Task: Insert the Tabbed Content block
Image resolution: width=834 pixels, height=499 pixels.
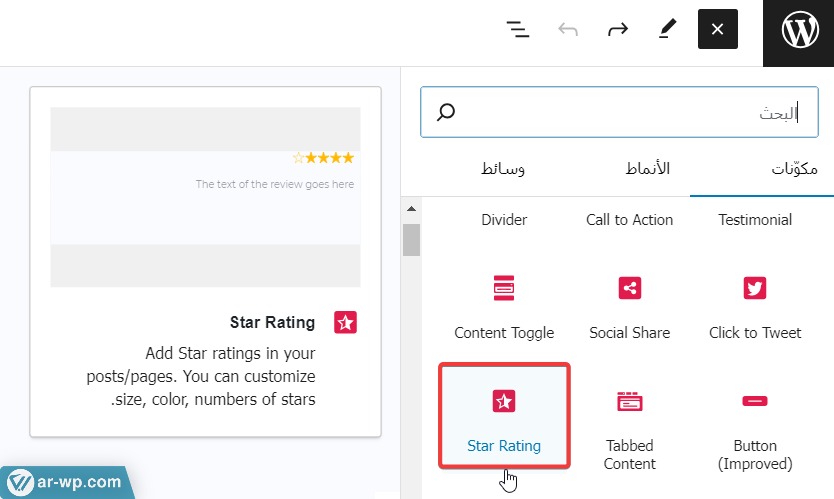Action: pyautogui.click(x=630, y=425)
